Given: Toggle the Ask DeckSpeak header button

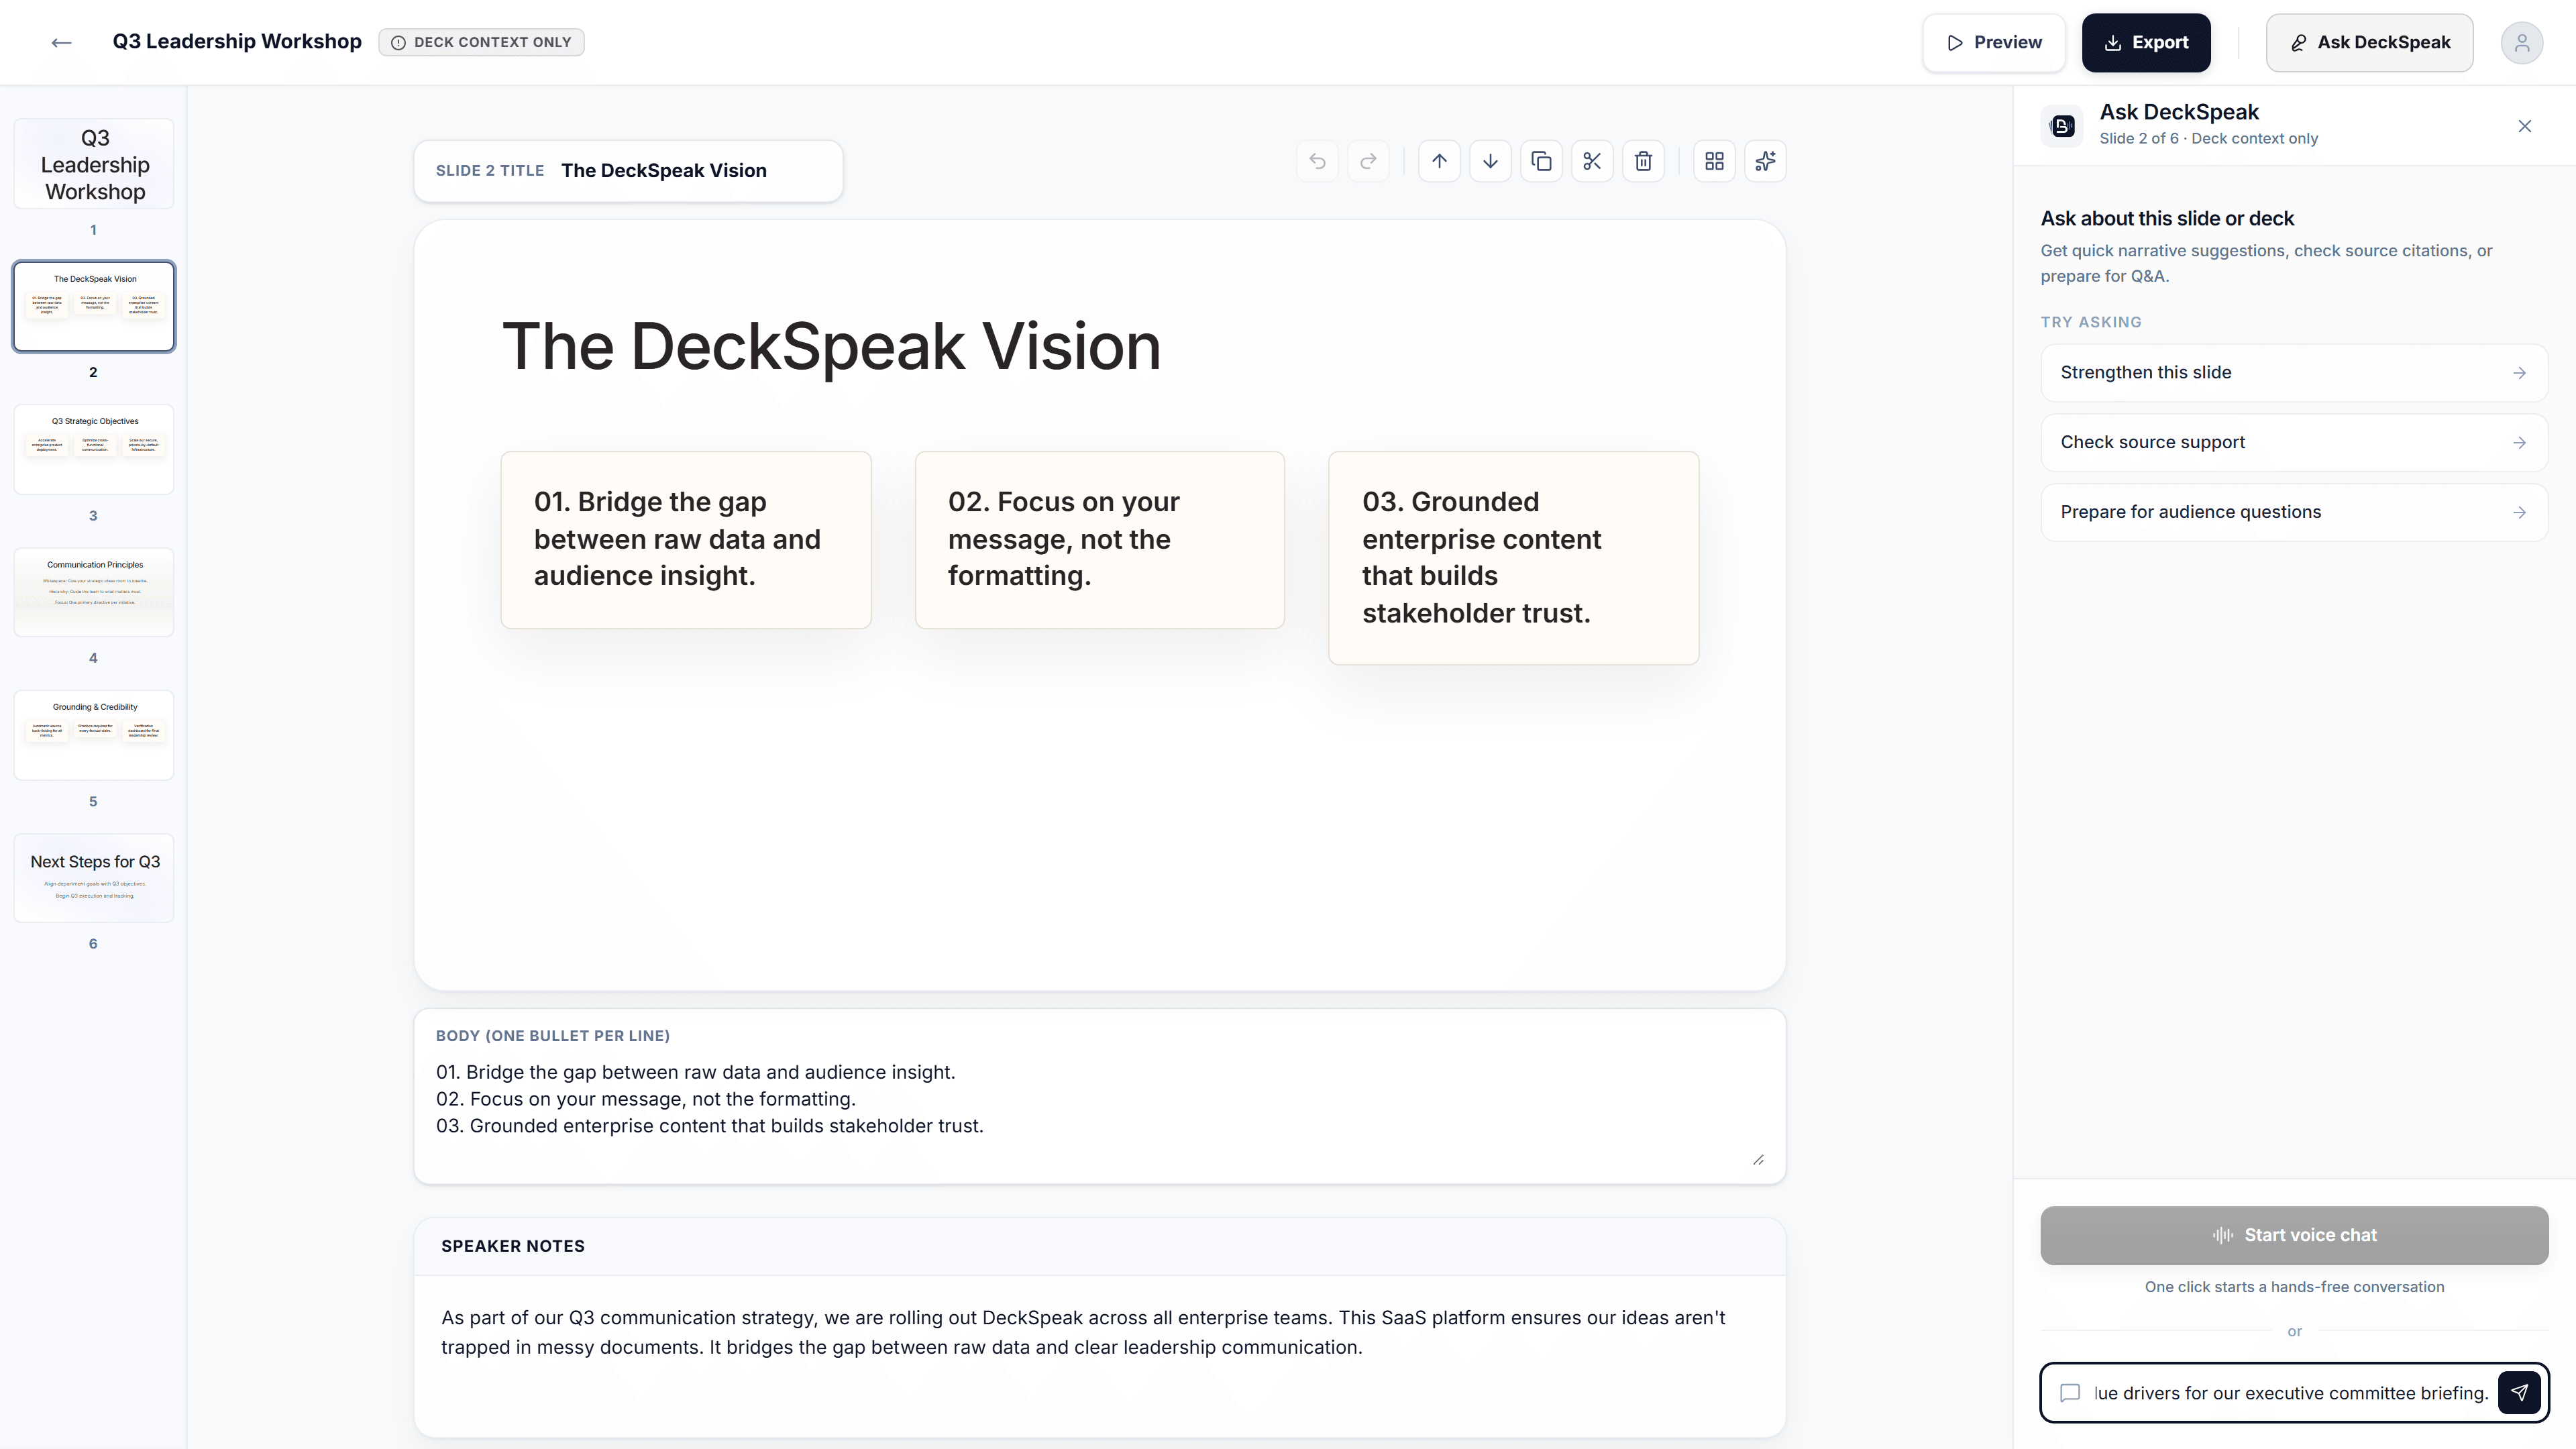Looking at the screenshot, I should tap(2369, 43).
